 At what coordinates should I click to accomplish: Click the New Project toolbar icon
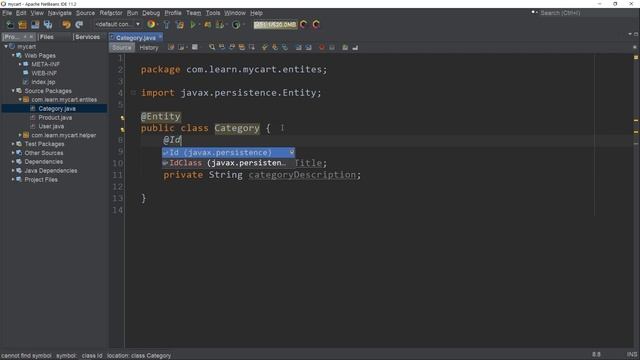[x=22, y=24]
